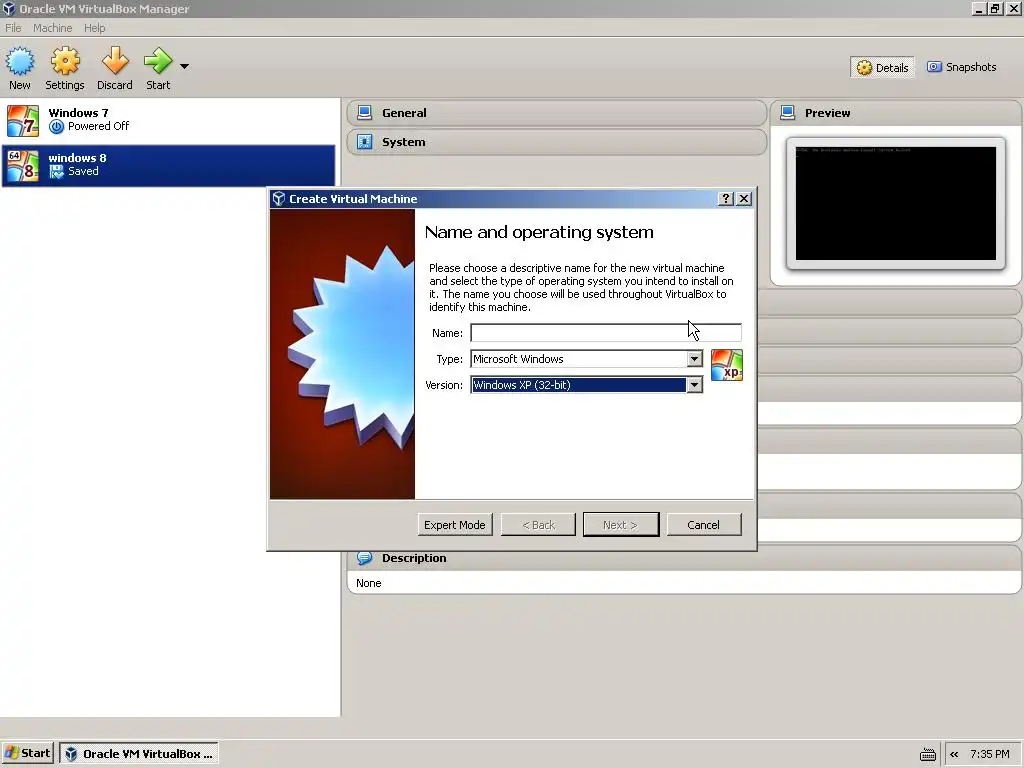Image resolution: width=1024 pixels, height=768 pixels.
Task: Focus the Name input field
Action: (x=605, y=332)
